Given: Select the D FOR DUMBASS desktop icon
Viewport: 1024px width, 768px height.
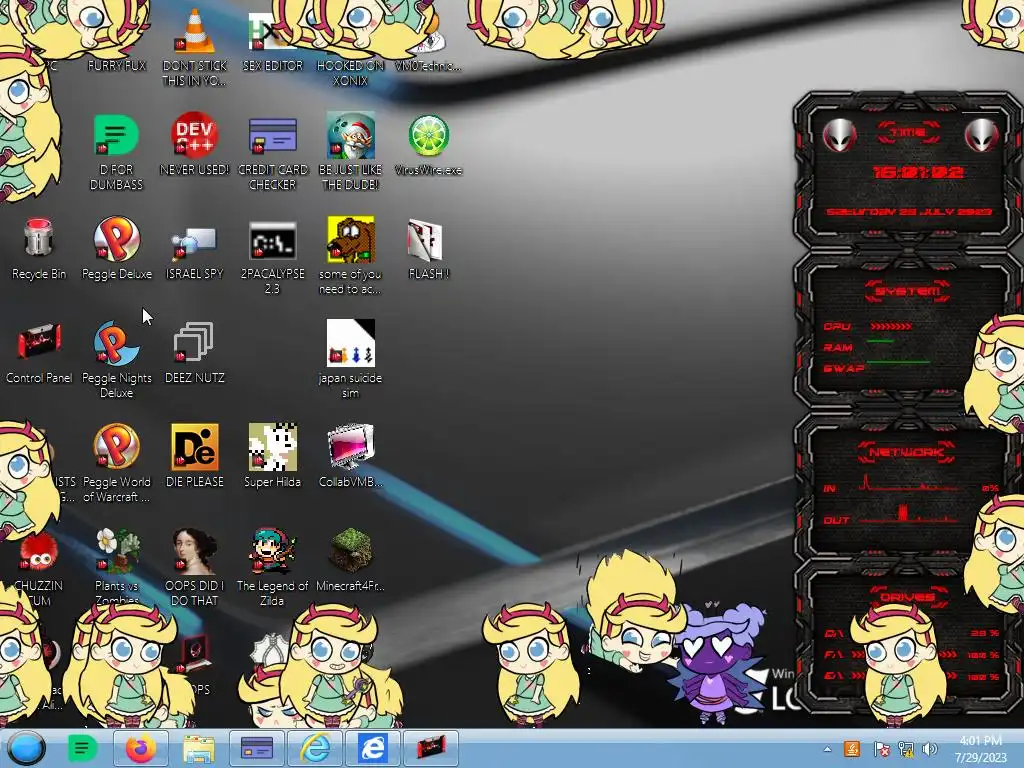Looking at the screenshot, I should click(x=116, y=136).
